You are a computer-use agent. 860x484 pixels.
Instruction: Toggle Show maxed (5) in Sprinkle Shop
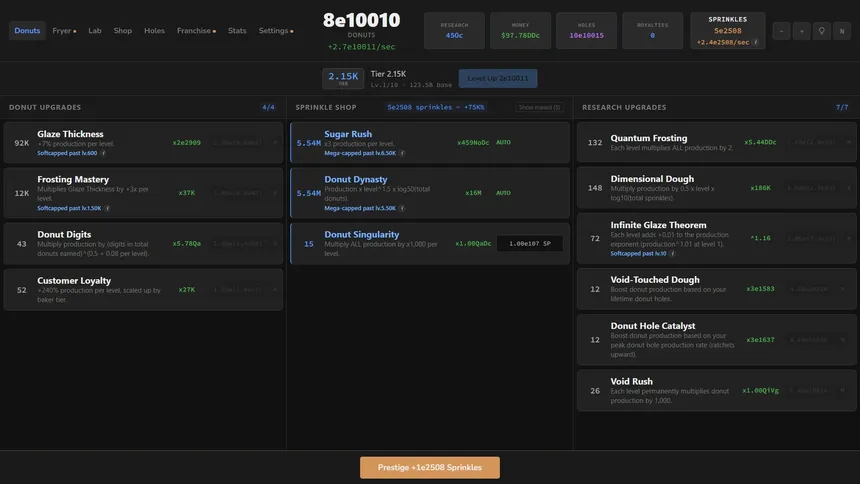tap(539, 108)
